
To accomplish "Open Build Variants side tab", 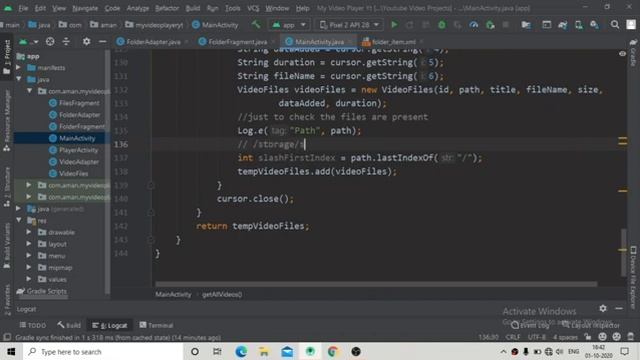I will (x=7, y=246).
